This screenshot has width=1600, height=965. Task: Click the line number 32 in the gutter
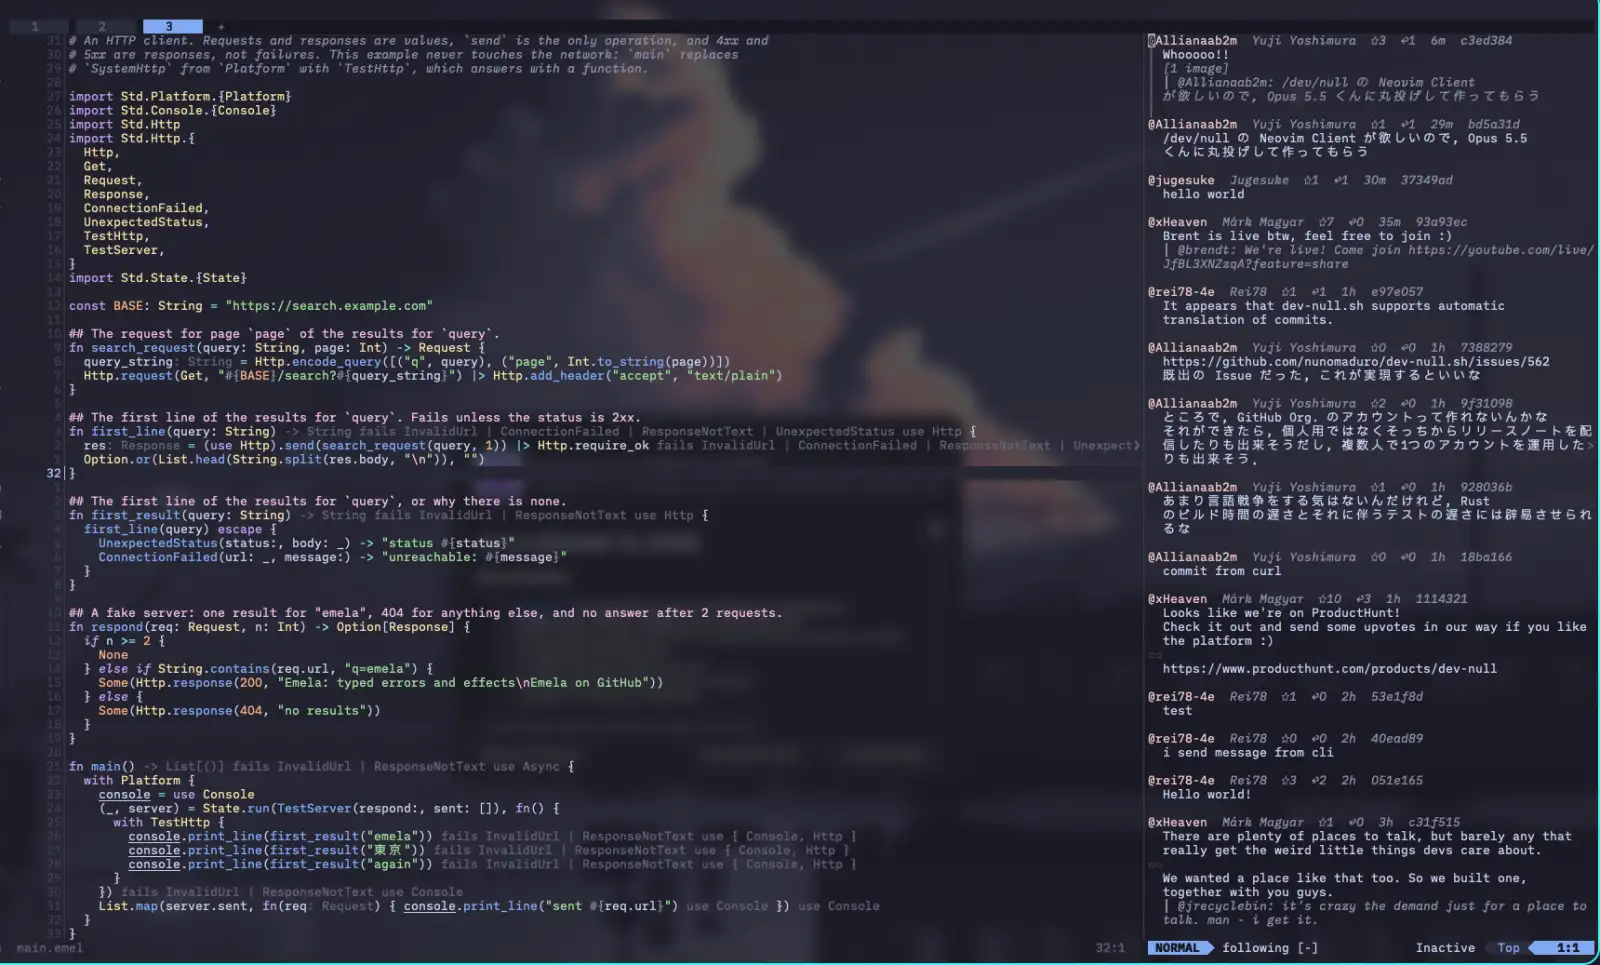[54, 474]
